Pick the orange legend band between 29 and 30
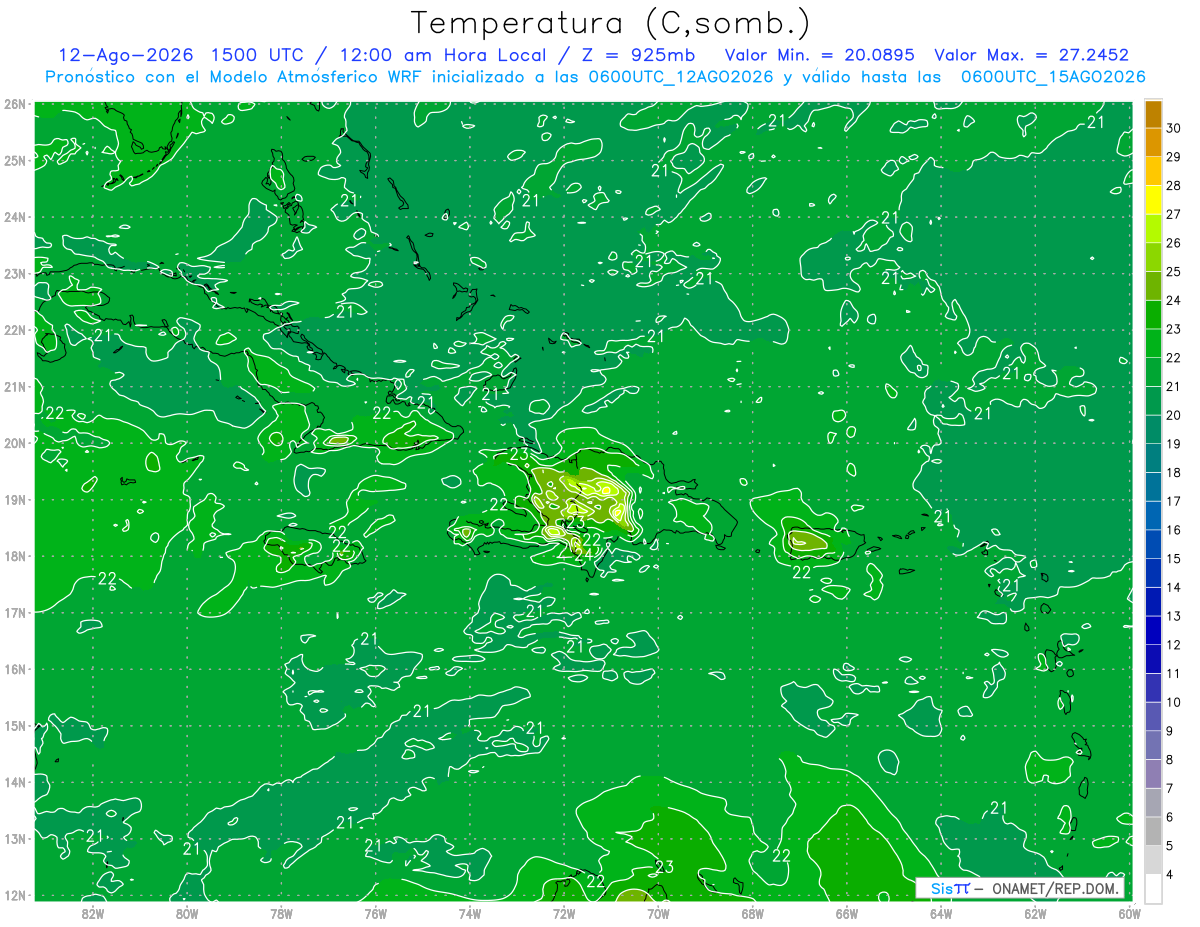The height and width of the screenshot is (927, 1200). (1153, 142)
